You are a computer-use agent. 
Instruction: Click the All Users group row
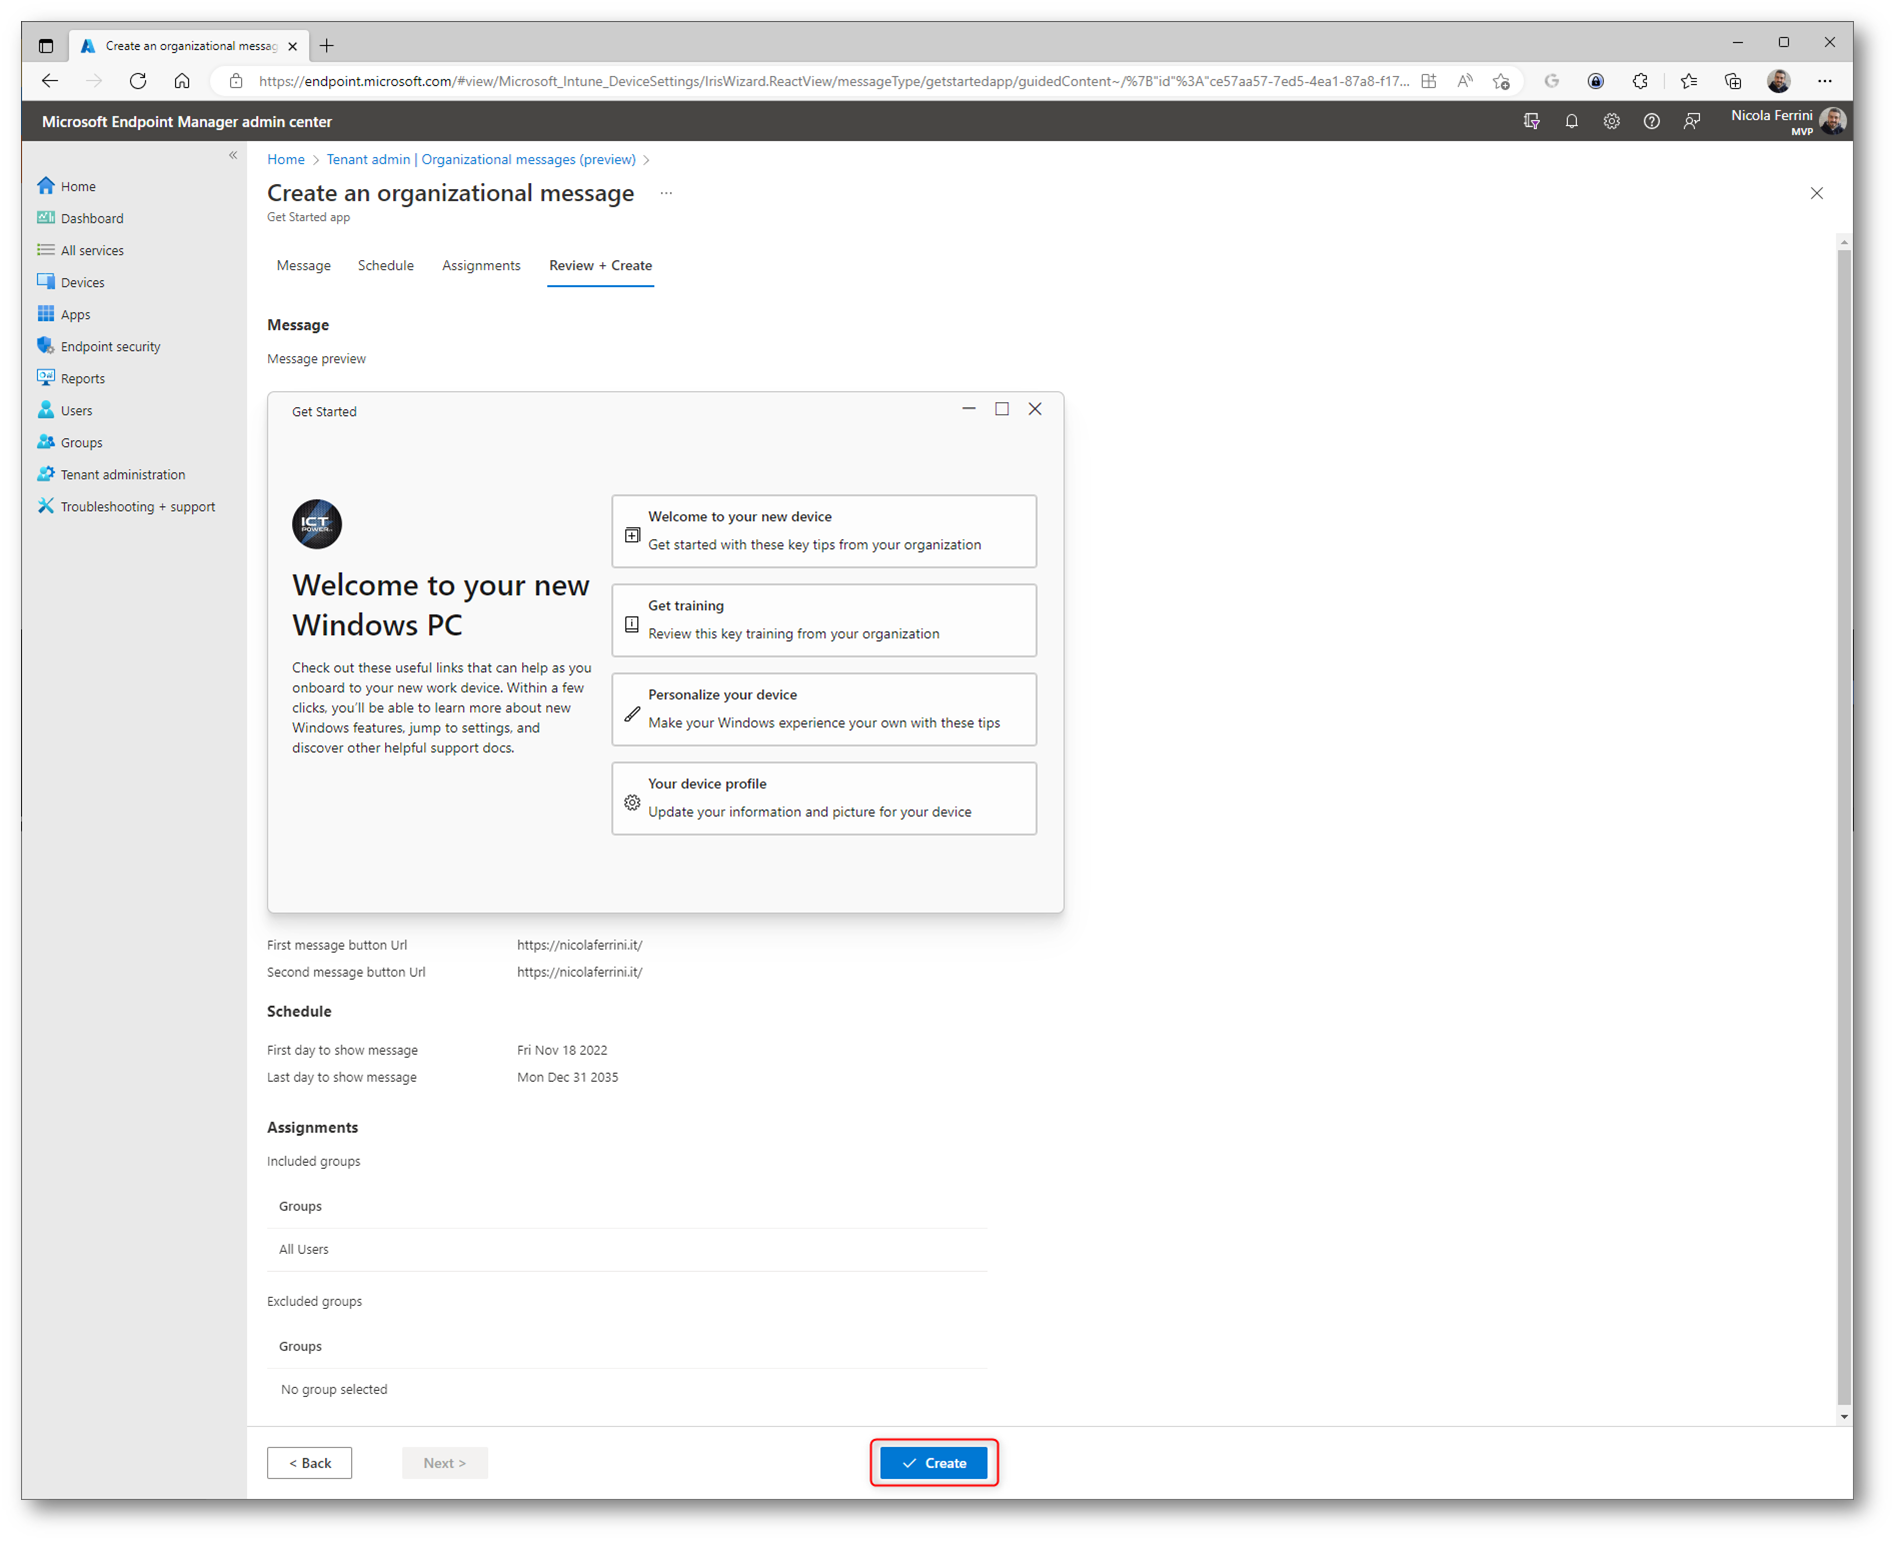coord(627,1249)
